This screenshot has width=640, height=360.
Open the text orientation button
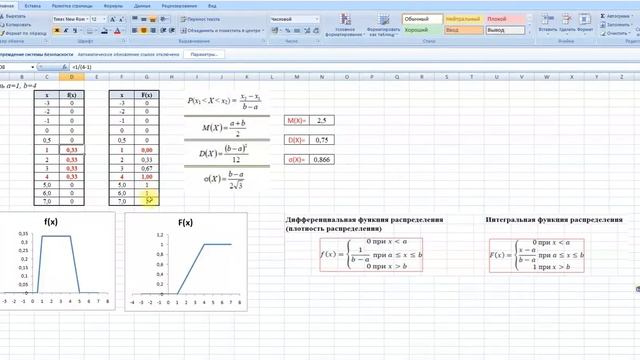tap(164, 19)
